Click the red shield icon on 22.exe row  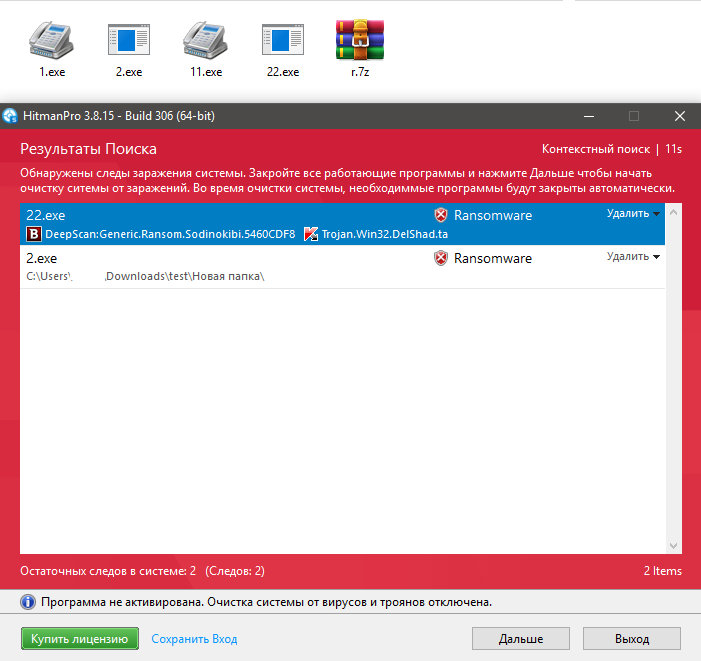(441, 215)
